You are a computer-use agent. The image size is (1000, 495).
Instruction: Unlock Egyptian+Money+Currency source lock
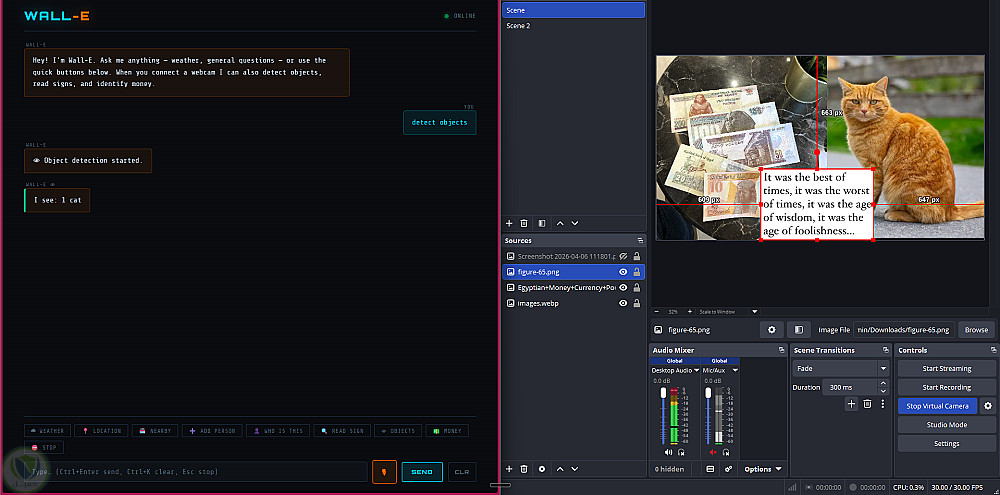click(636, 288)
